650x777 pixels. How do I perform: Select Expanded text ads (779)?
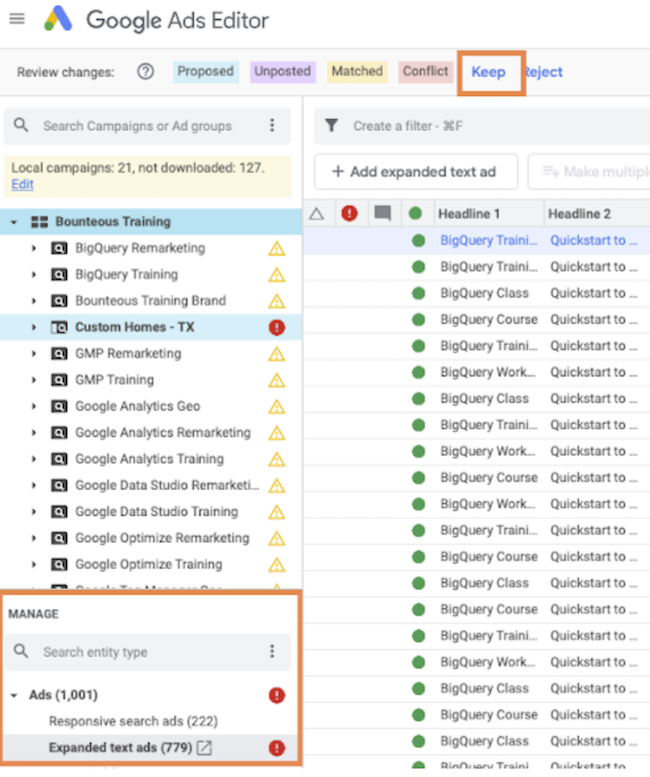(x=120, y=748)
